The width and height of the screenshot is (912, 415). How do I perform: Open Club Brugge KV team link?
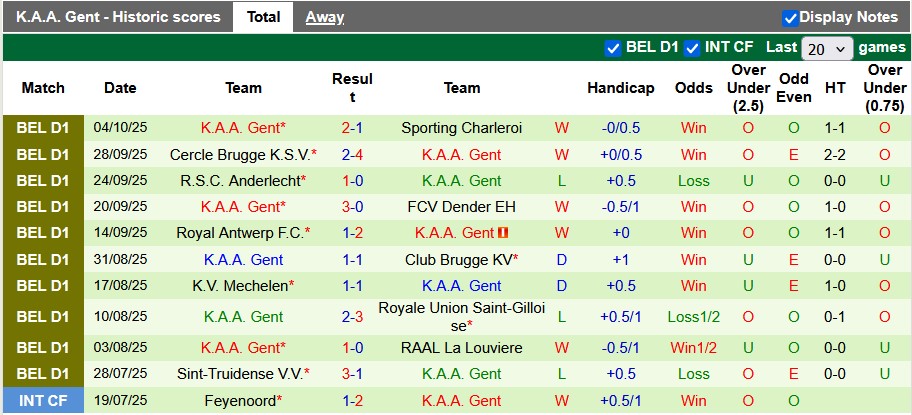pyautogui.click(x=458, y=259)
